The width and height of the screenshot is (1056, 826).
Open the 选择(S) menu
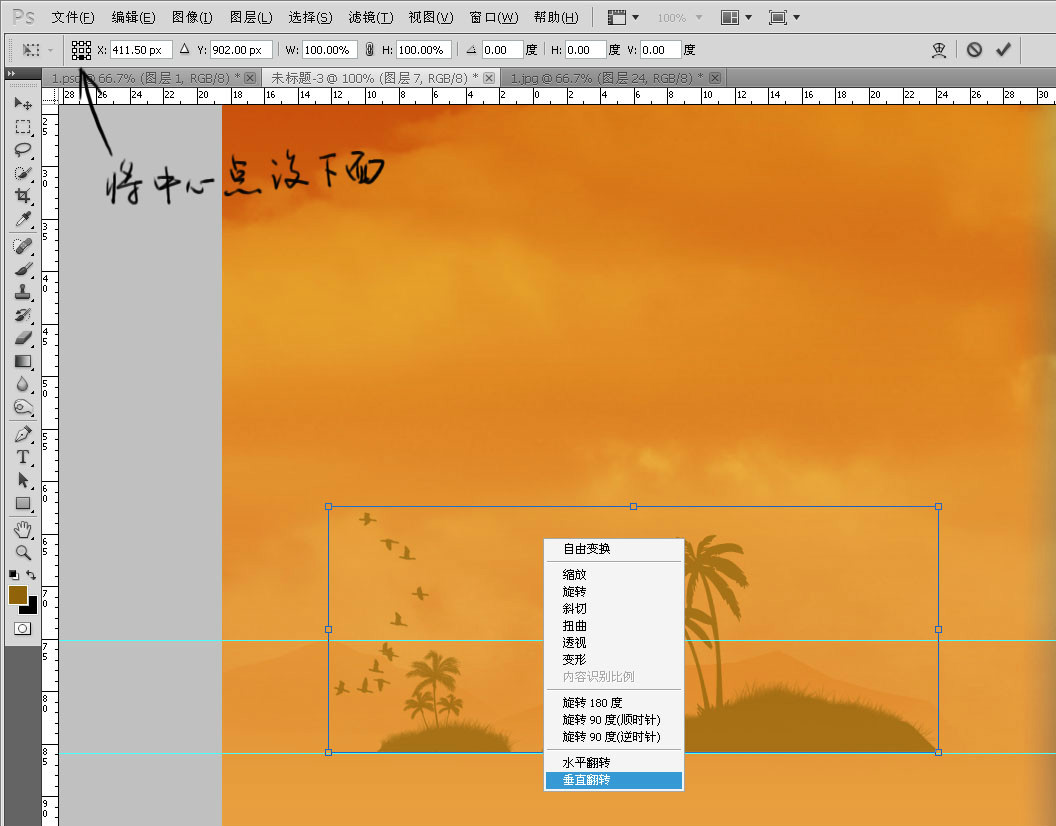tap(310, 18)
